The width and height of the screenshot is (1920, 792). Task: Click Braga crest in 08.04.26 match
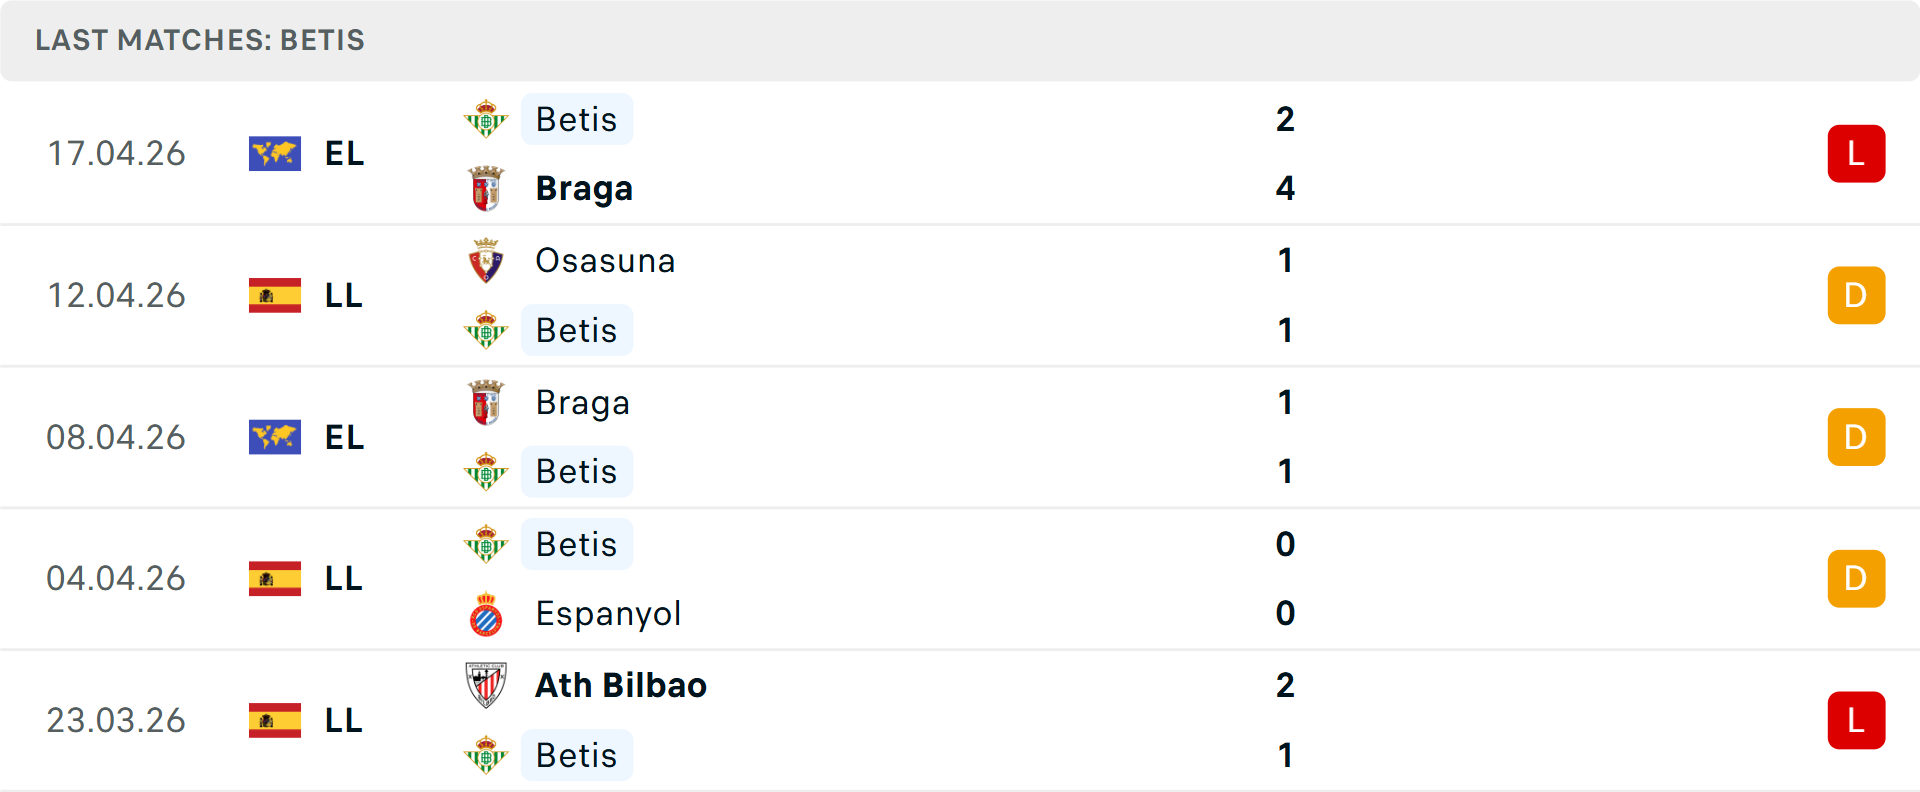tap(486, 403)
